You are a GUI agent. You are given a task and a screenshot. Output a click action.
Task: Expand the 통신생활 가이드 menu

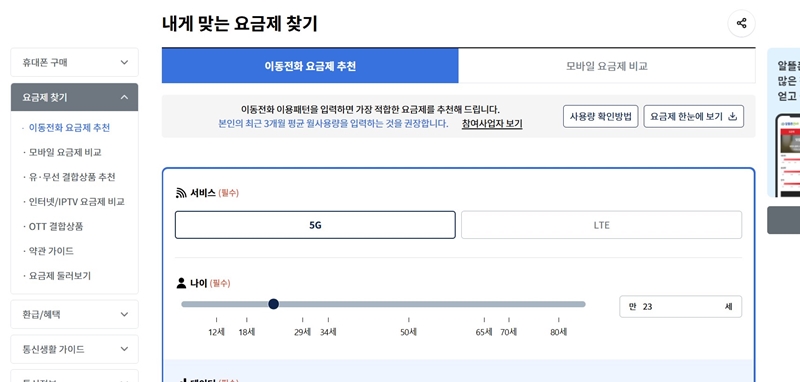coord(74,349)
